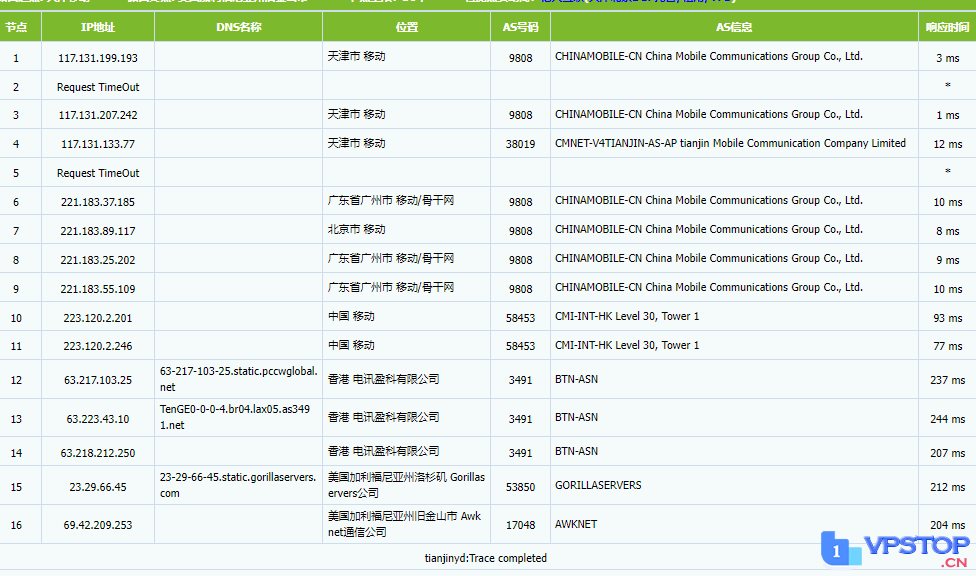Viewport: 976px width, 576px height.
Task: Select IP address 221.183.37.185
Action: [x=98, y=202]
